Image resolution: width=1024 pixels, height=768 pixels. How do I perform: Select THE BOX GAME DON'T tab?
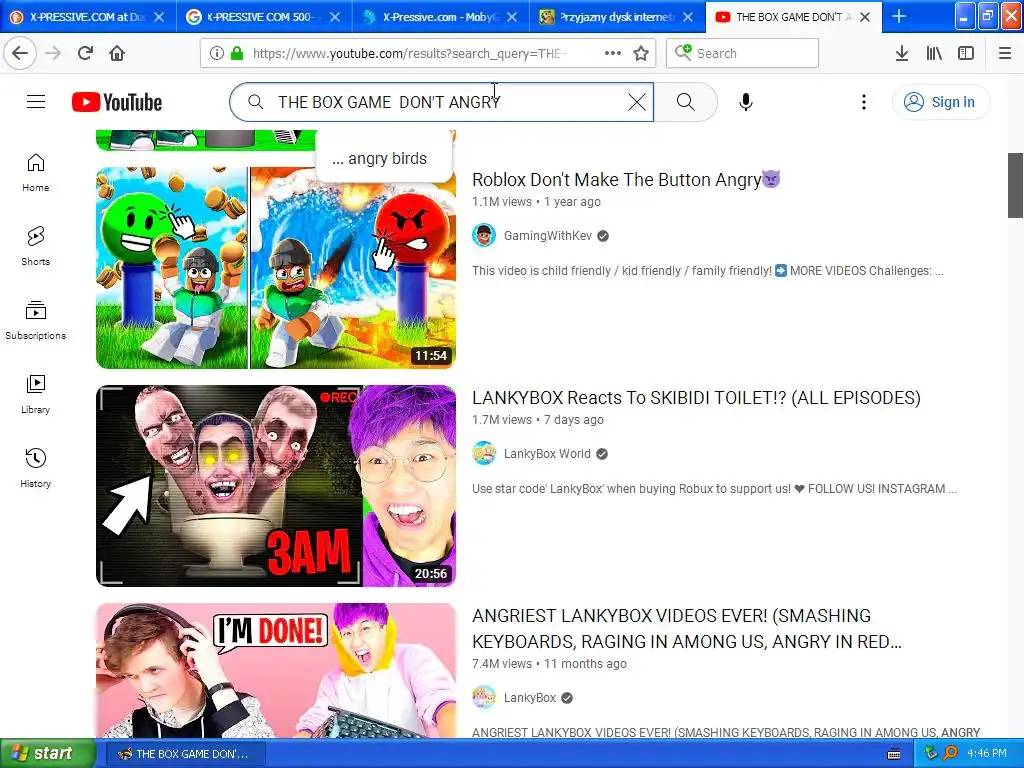(793, 17)
